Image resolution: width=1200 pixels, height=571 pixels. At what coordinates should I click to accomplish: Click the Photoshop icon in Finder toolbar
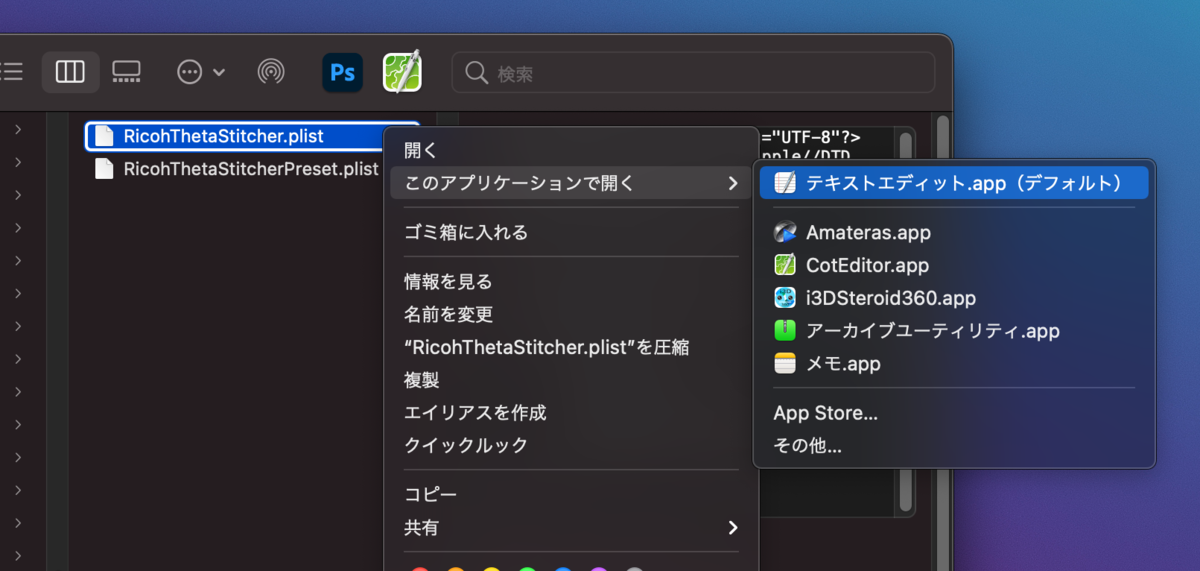pyautogui.click(x=343, y=72)
